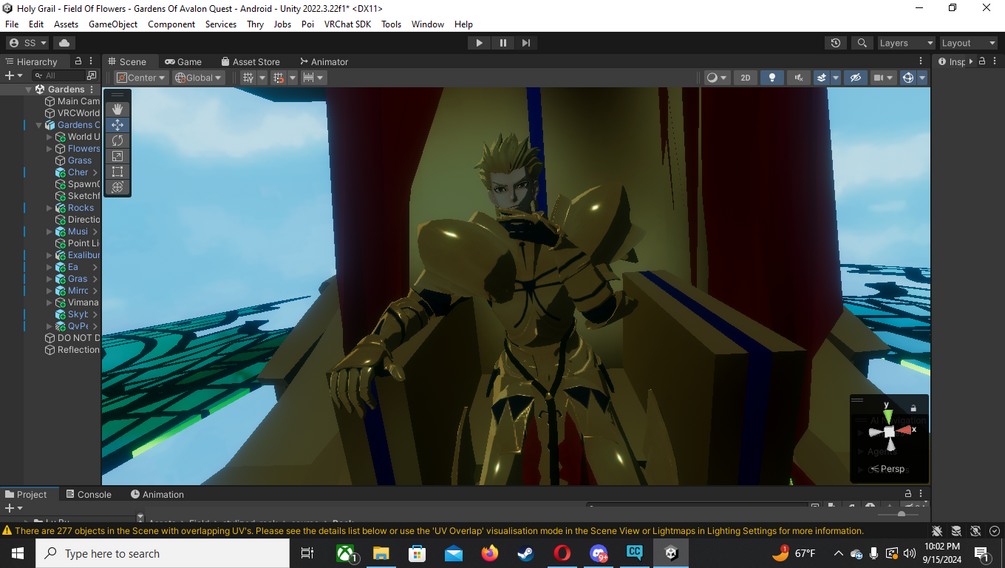
Task: Open the effects dropdown arrow
Action: [x=835, y=78]
